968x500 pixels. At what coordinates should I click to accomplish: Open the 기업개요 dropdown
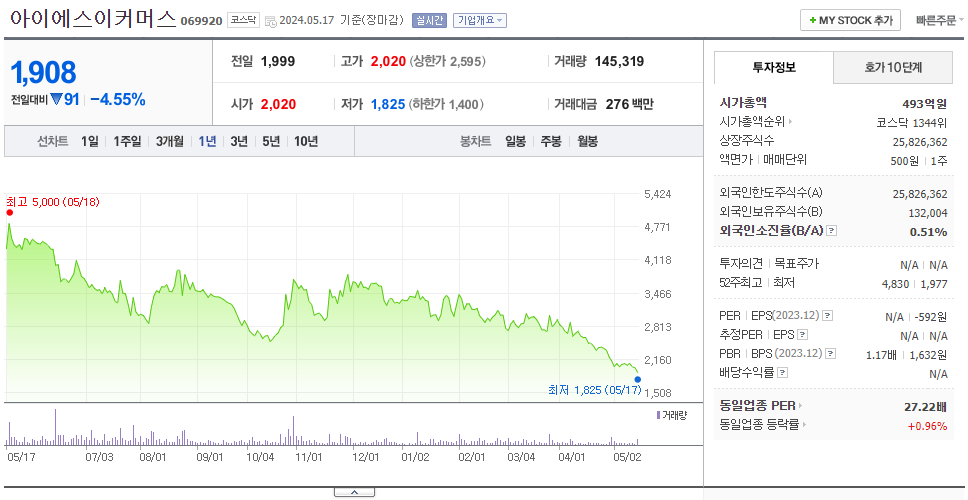[480, 20]
